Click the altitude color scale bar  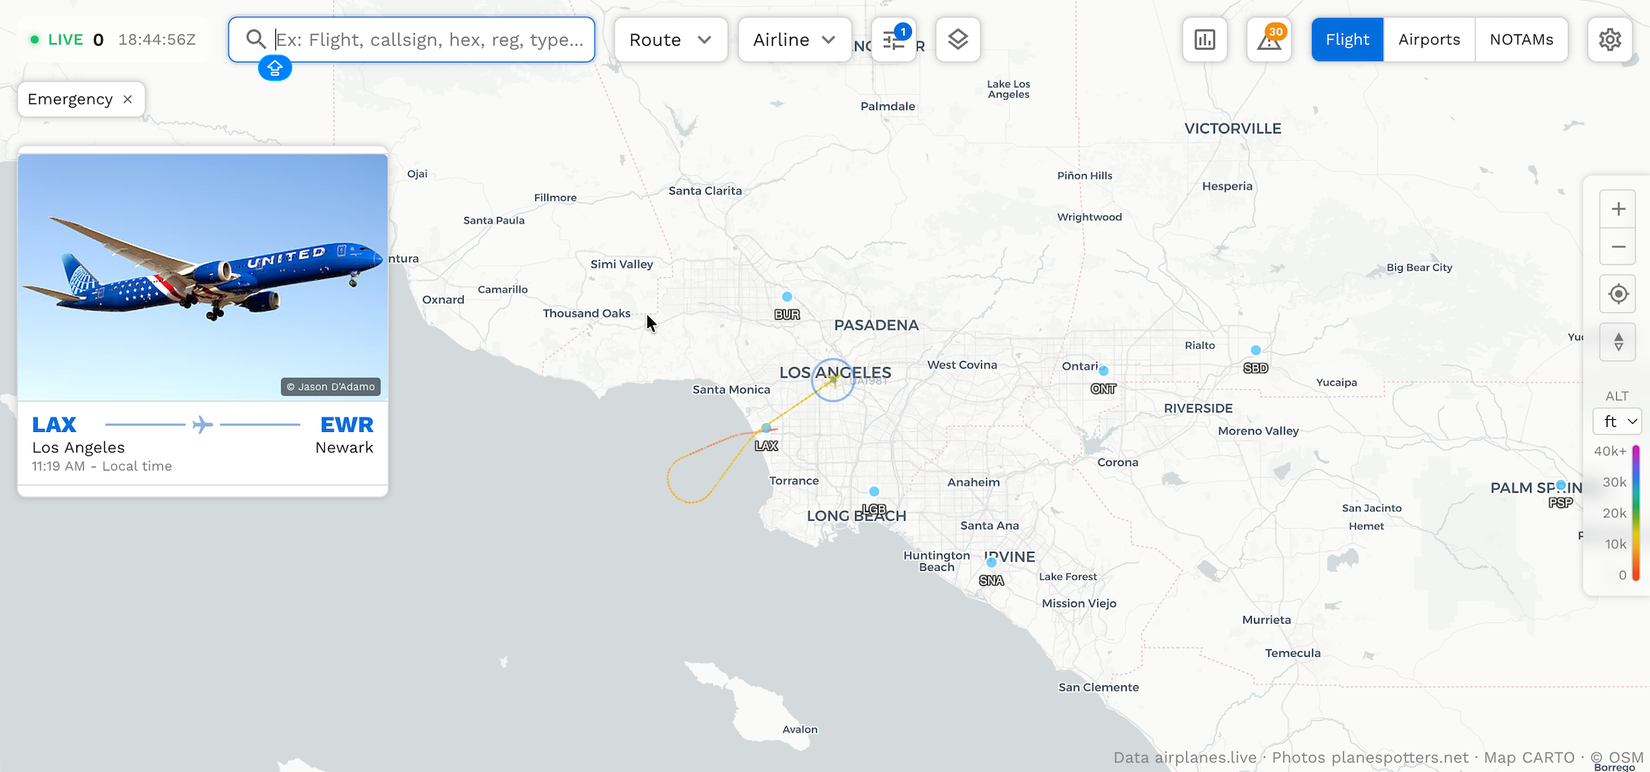1636,513
